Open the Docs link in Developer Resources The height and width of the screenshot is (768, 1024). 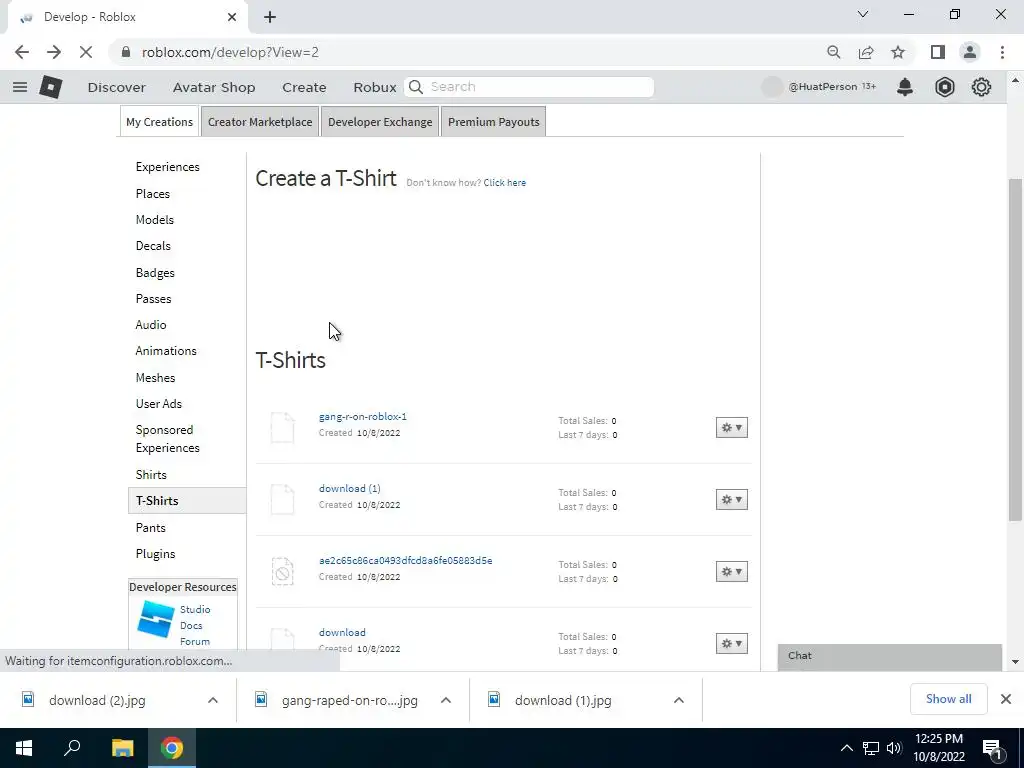191,625
